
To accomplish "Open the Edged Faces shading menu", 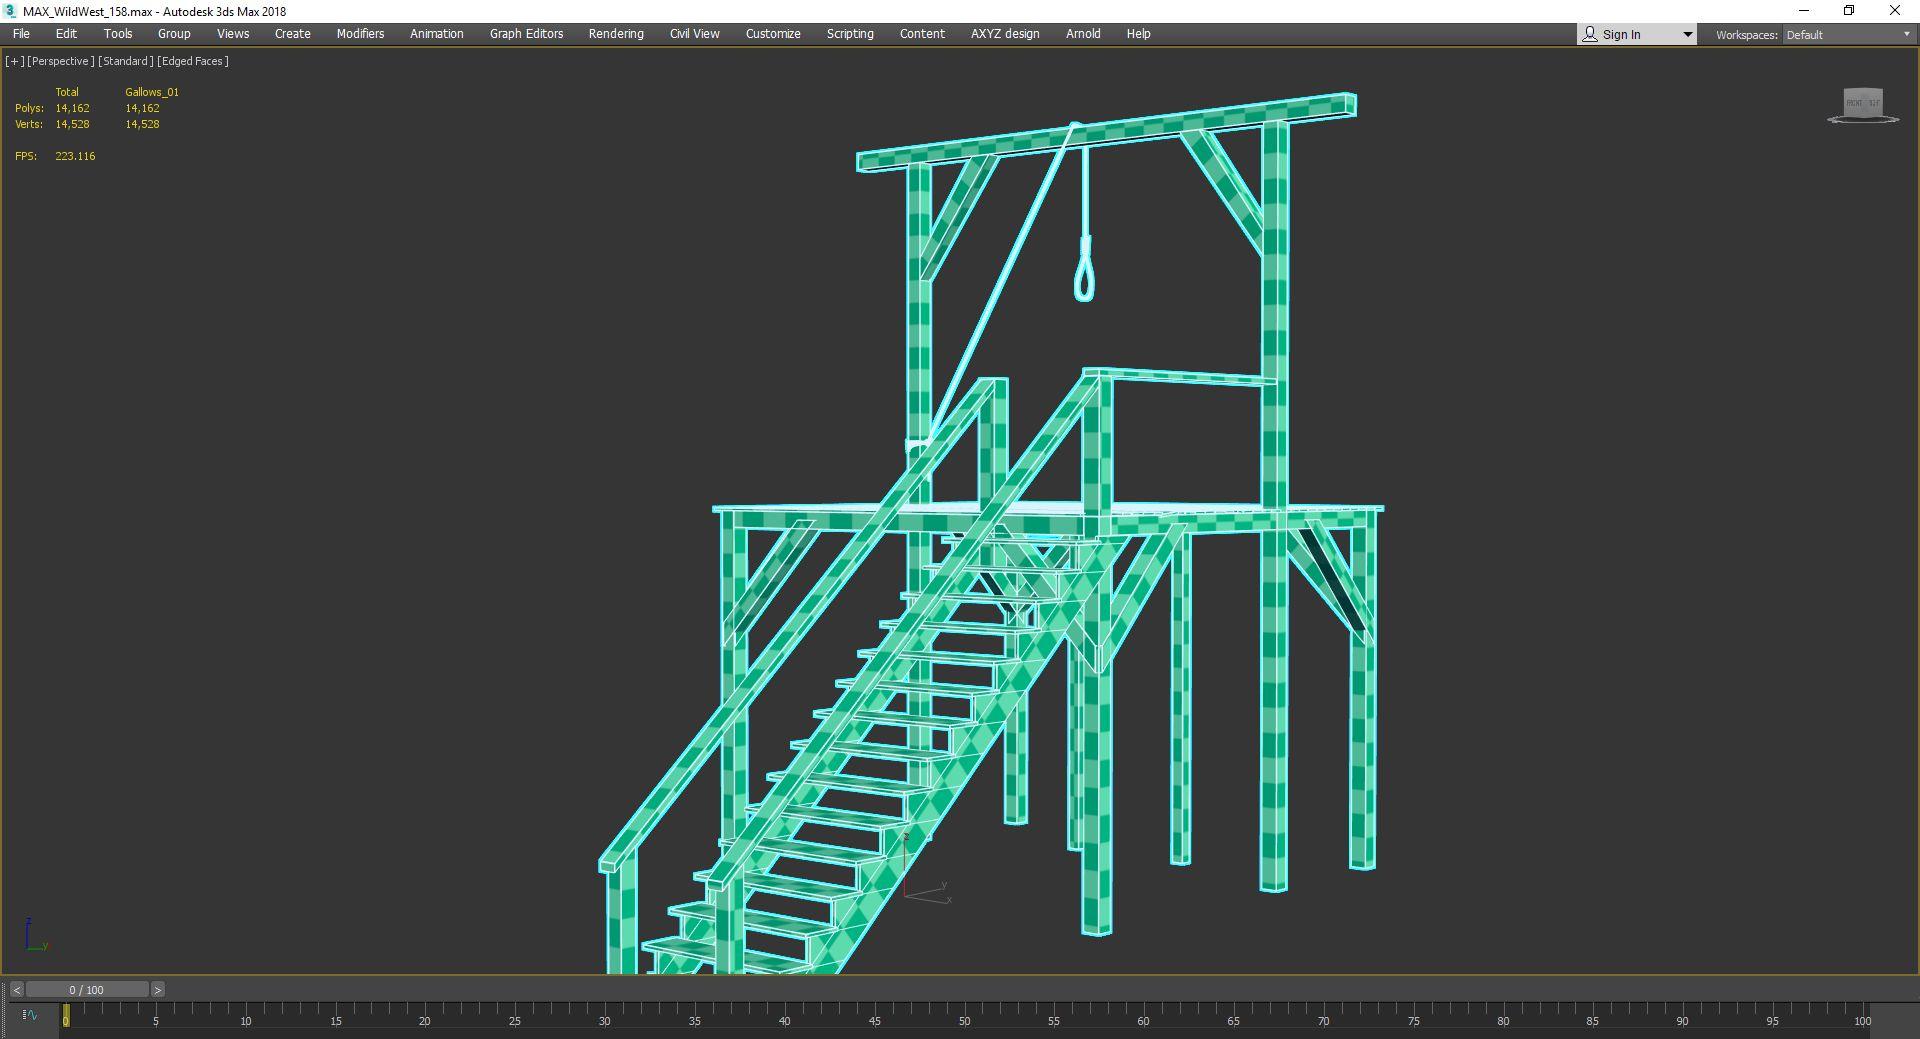I will [193, 61].
